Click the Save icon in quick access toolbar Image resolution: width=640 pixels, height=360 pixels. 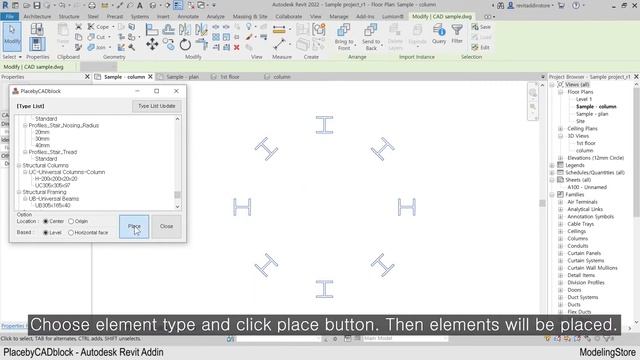point(37,5)
